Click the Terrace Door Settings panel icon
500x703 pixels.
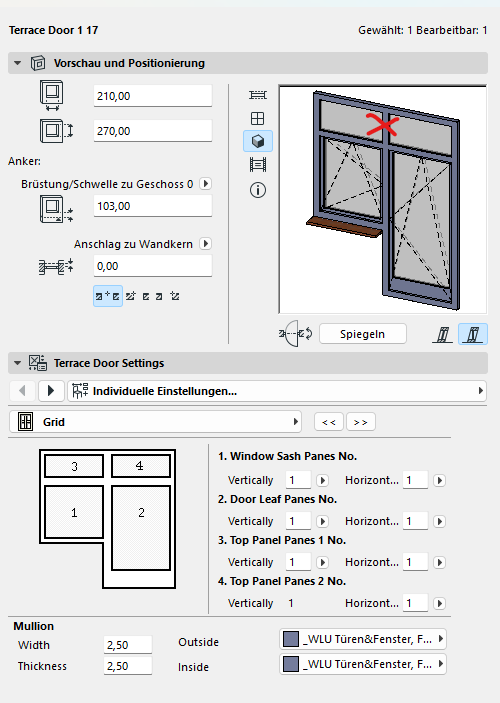[38, 363]
